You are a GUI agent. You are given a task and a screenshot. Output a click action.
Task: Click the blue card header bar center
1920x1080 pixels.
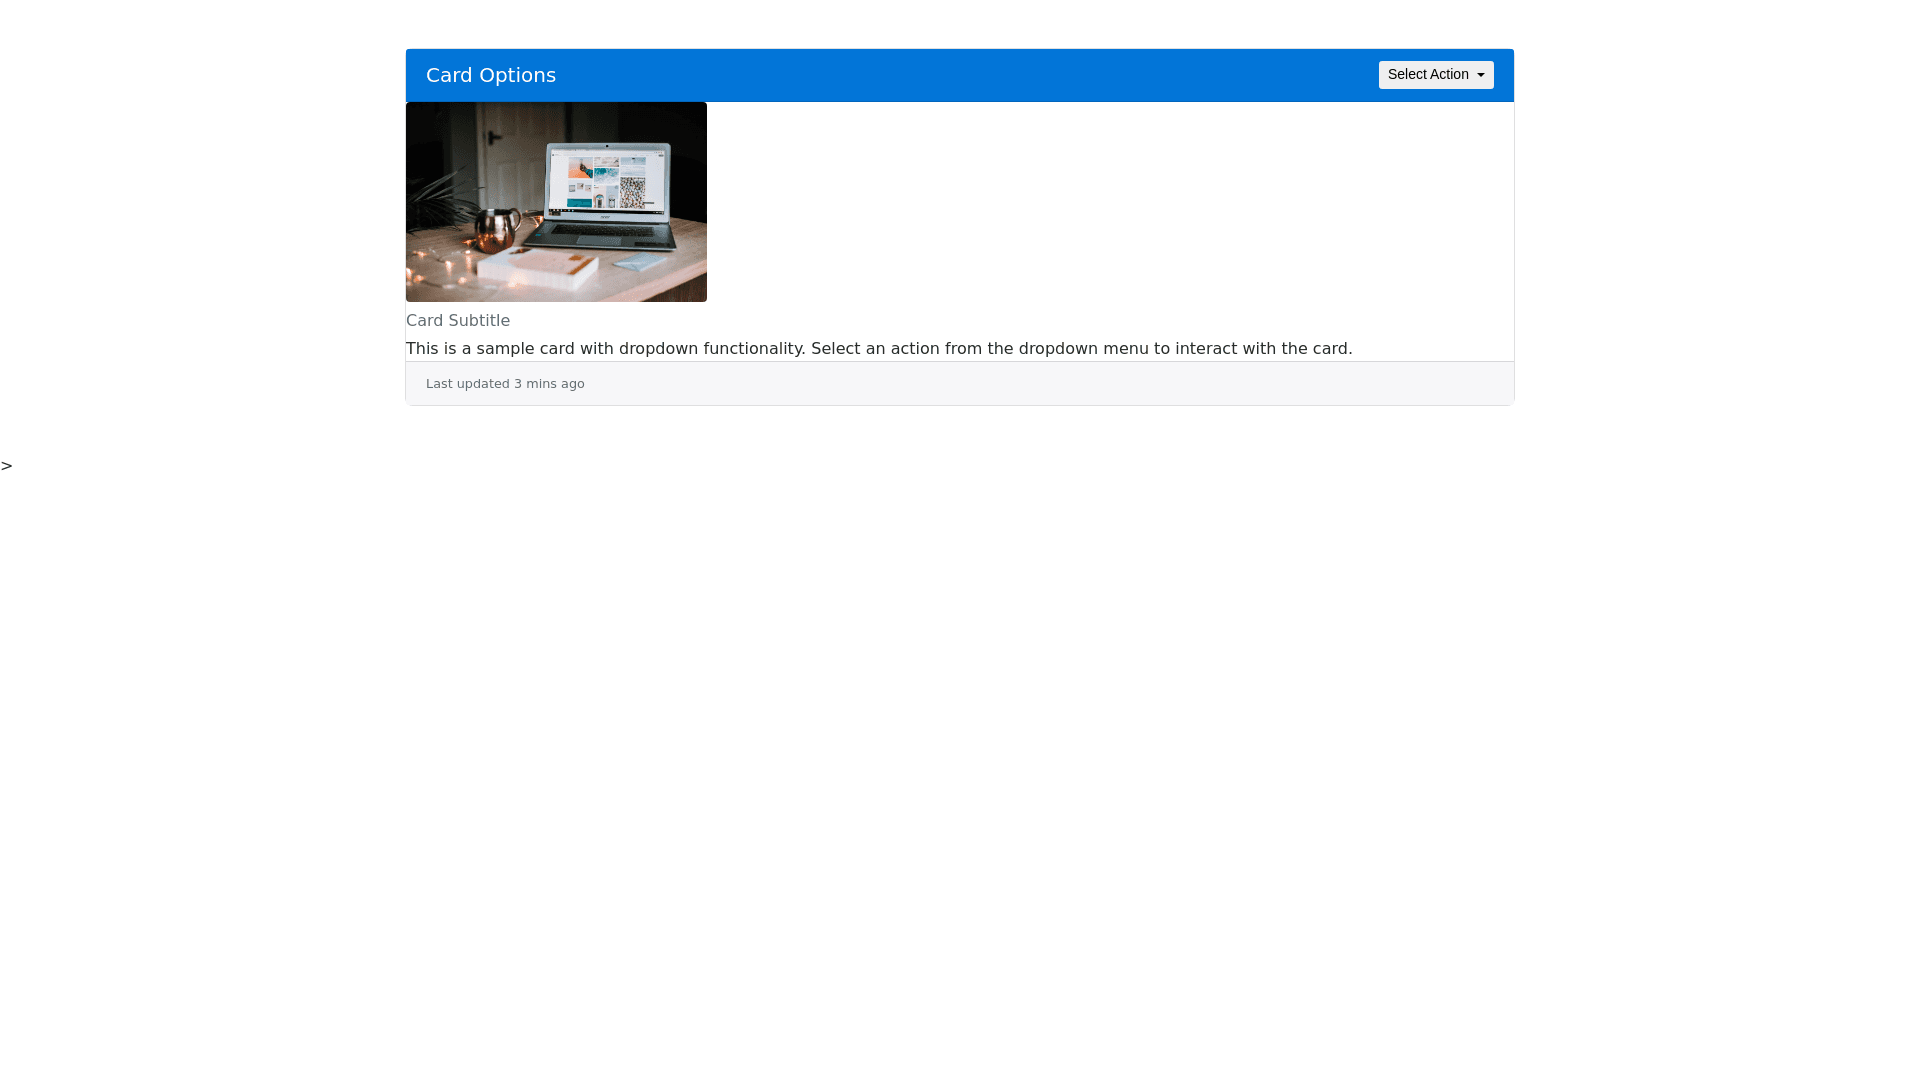point(960,75)
